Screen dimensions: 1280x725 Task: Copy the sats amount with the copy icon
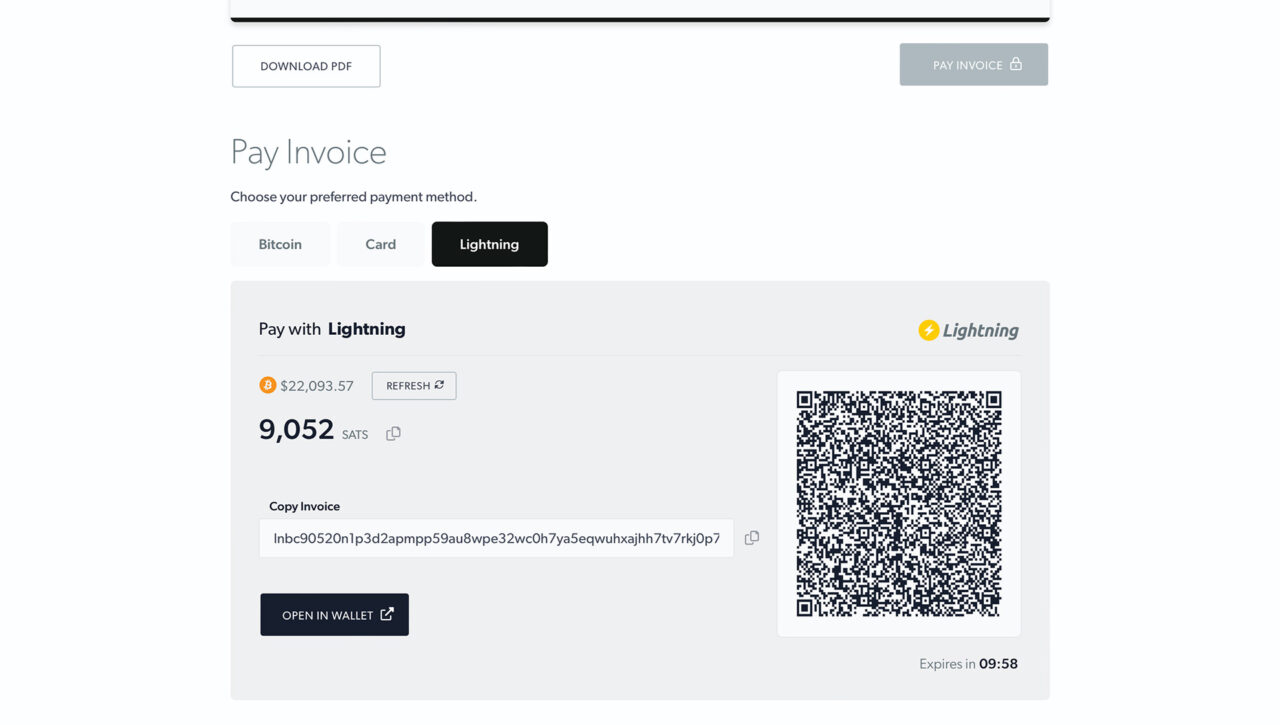pyautogui.click(x=393, y=433)
